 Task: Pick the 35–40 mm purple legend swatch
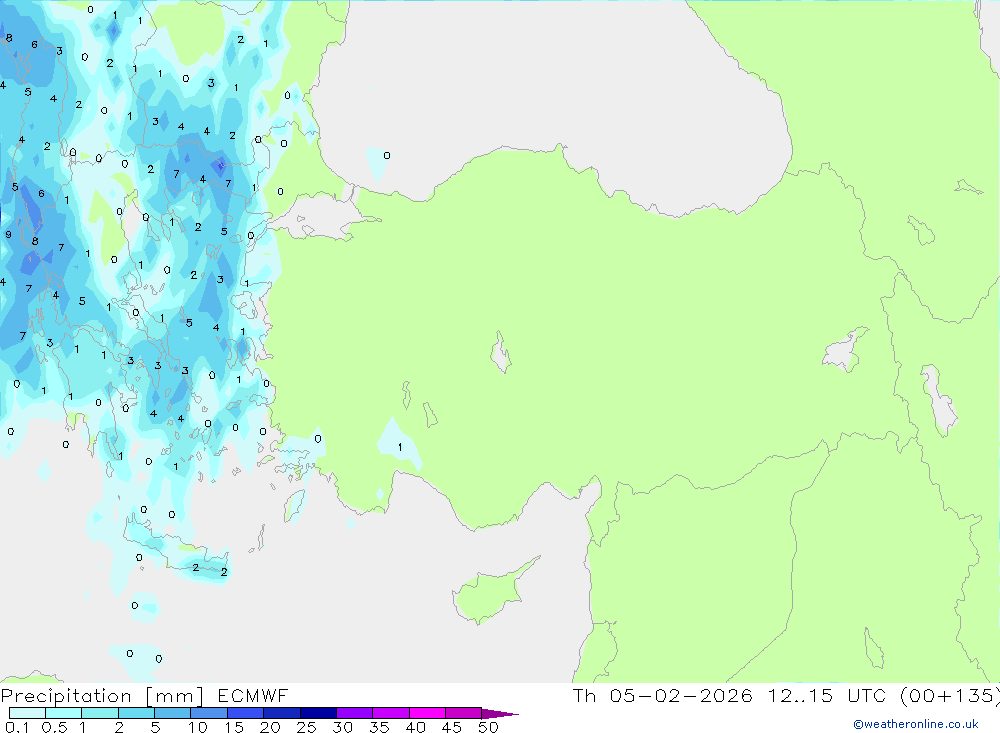(x=391, y=713)
